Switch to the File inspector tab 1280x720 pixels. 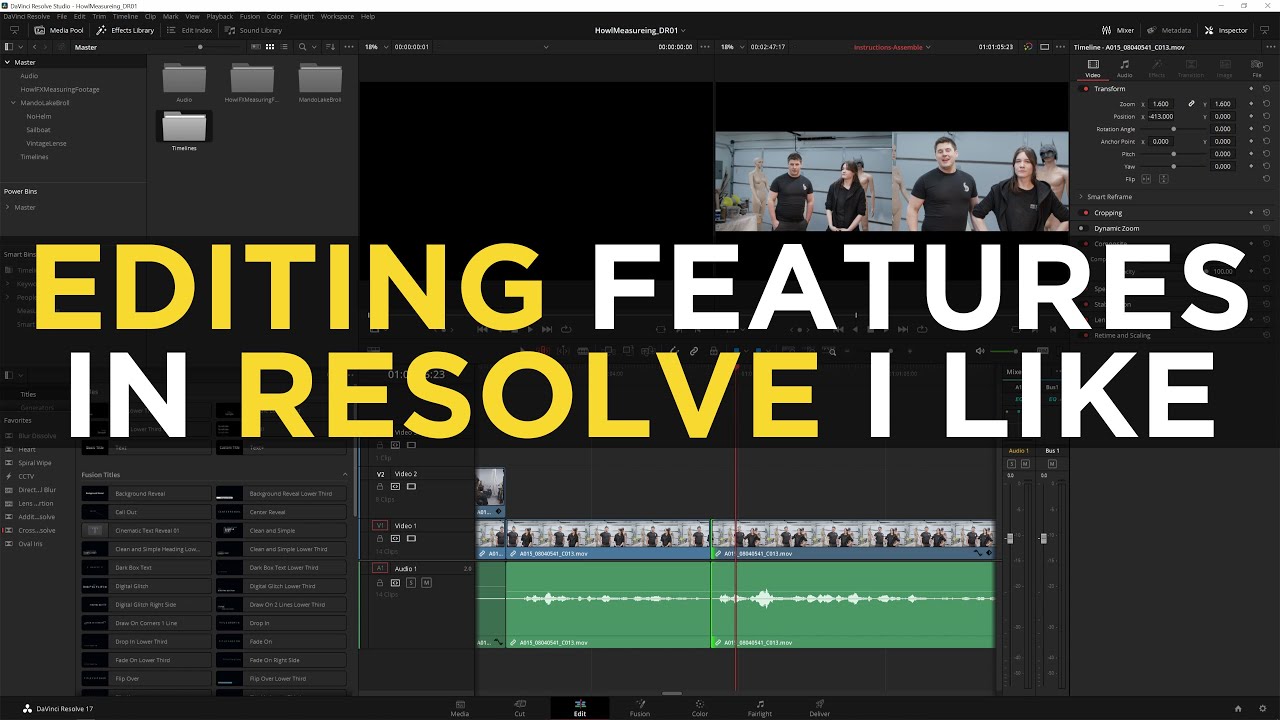coord(1257,68)
